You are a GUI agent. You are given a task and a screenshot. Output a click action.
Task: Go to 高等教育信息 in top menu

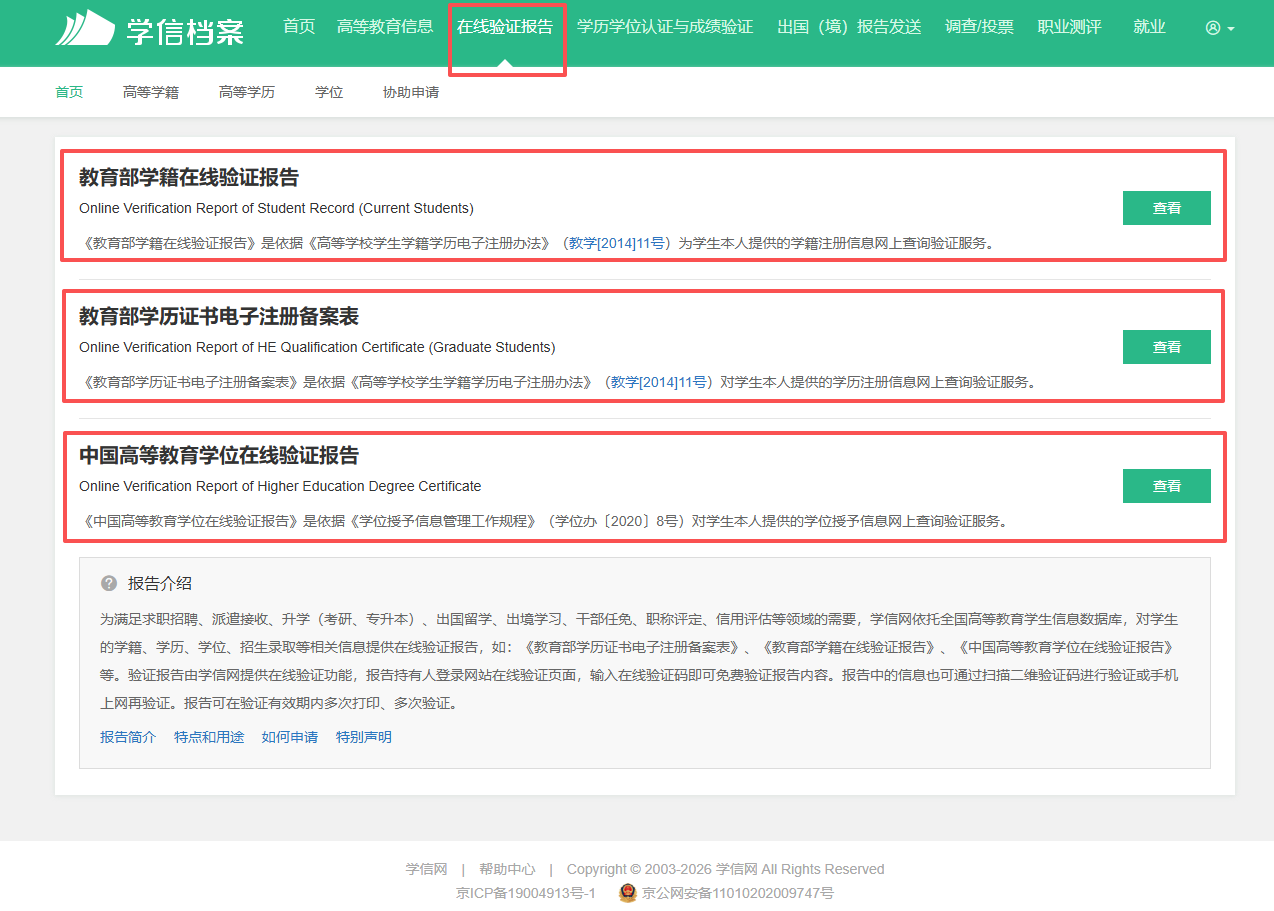pos(385,27)
